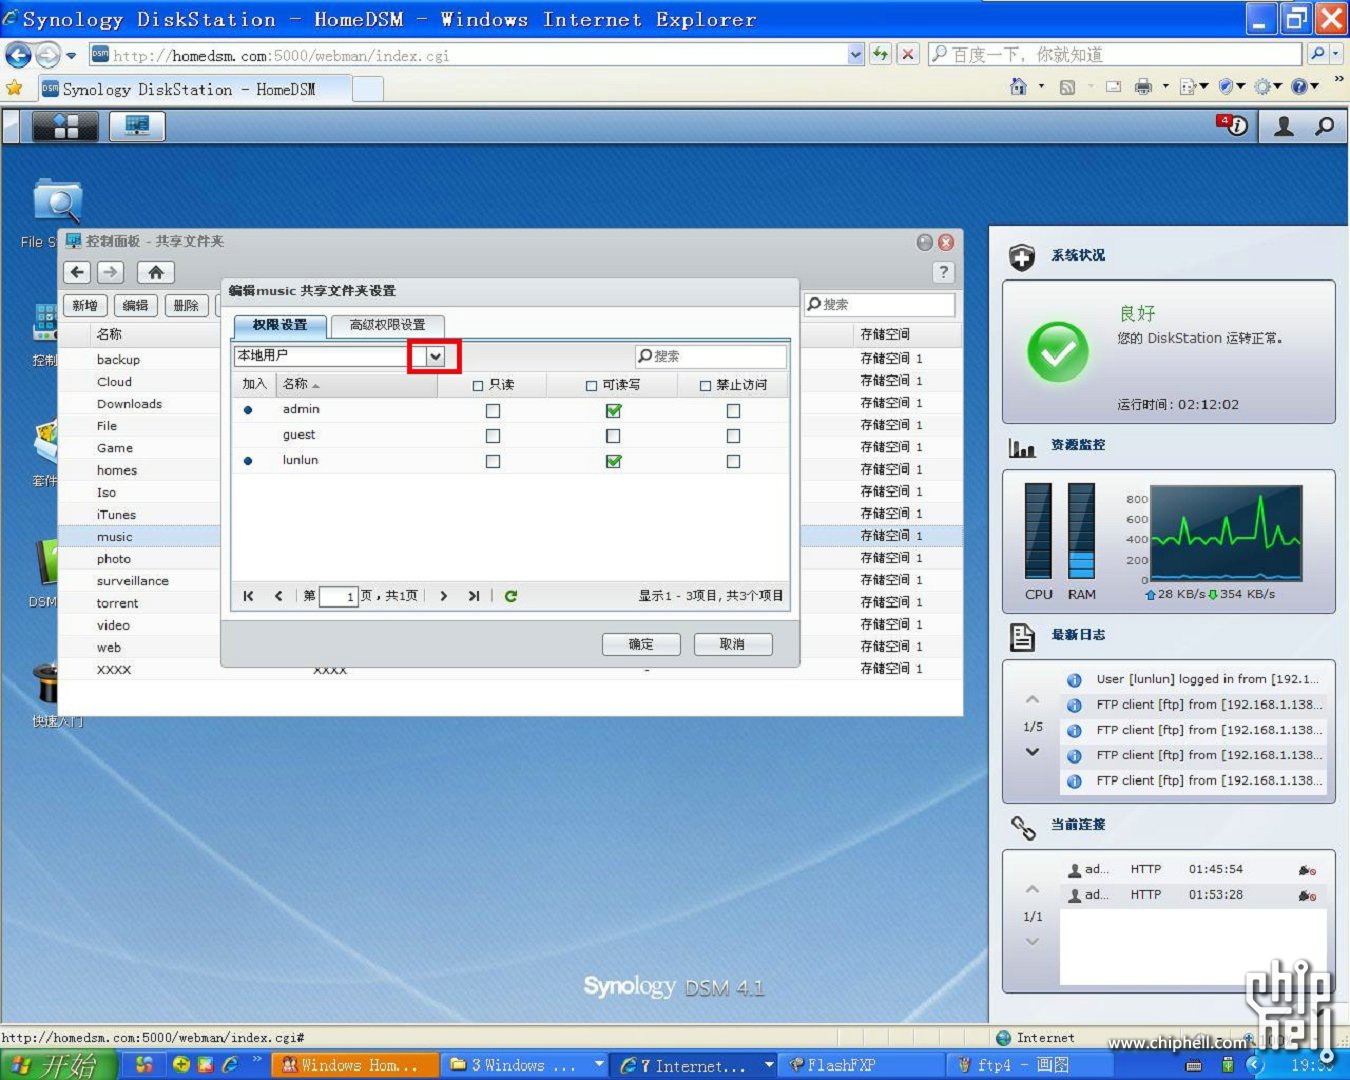Click 删除 button in shared folders

tap(186, 306)
